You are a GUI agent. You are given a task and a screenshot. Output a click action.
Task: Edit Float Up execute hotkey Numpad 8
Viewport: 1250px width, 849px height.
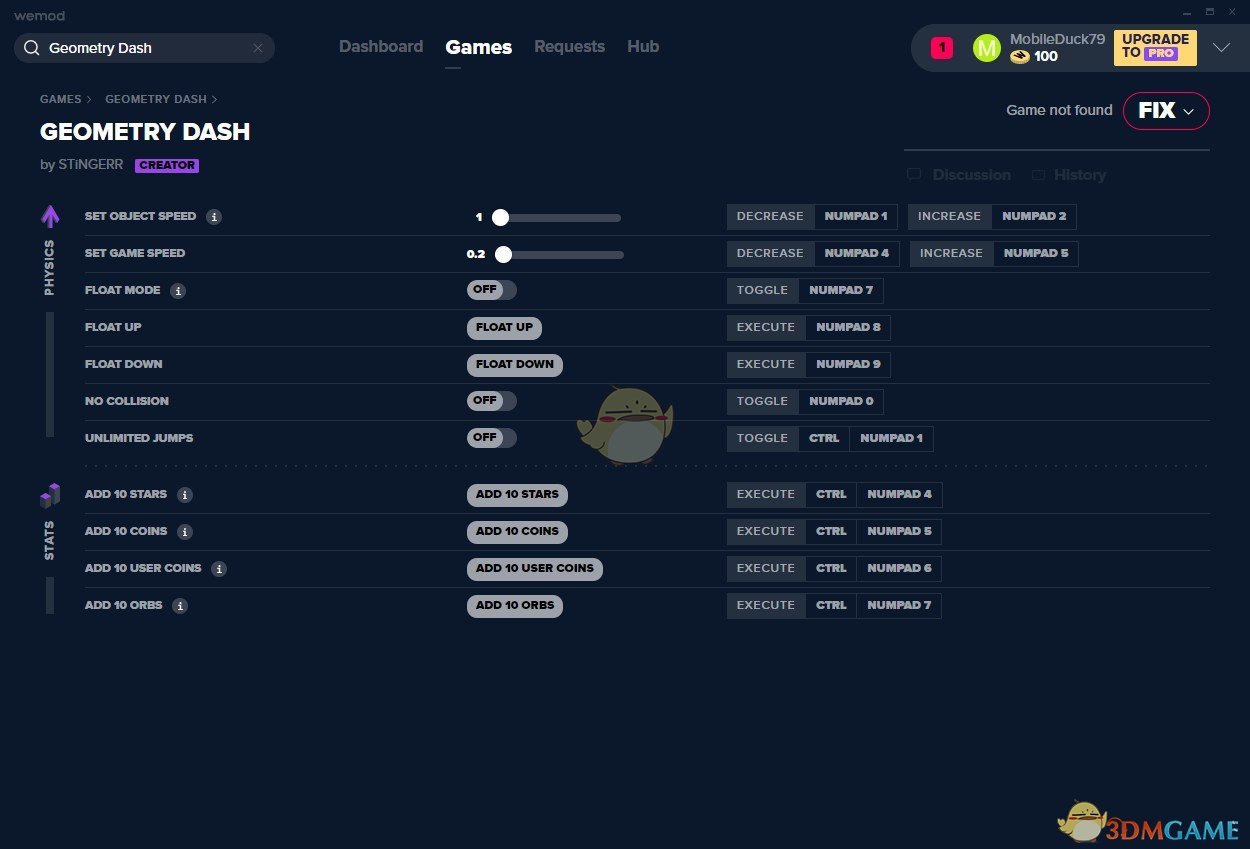809,328
